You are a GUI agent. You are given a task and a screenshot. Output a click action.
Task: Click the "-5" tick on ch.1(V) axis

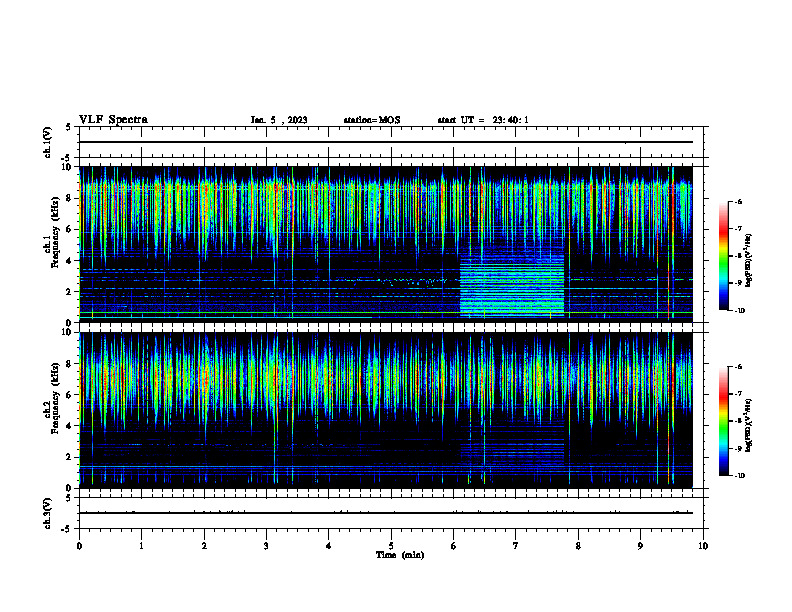click(67, 158)
